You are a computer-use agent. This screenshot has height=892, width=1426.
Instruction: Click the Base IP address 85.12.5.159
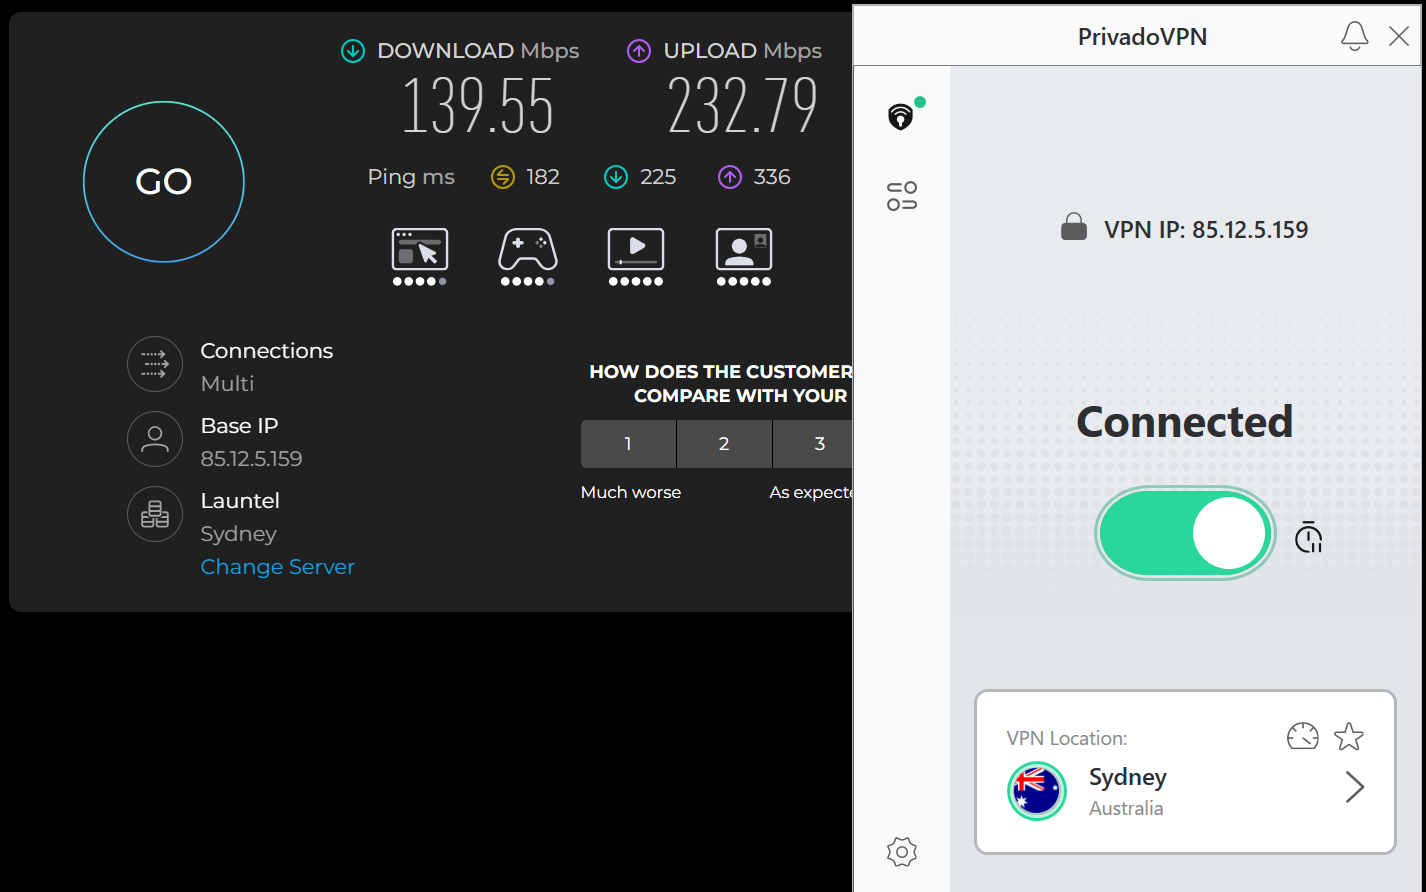pos(251,459)
